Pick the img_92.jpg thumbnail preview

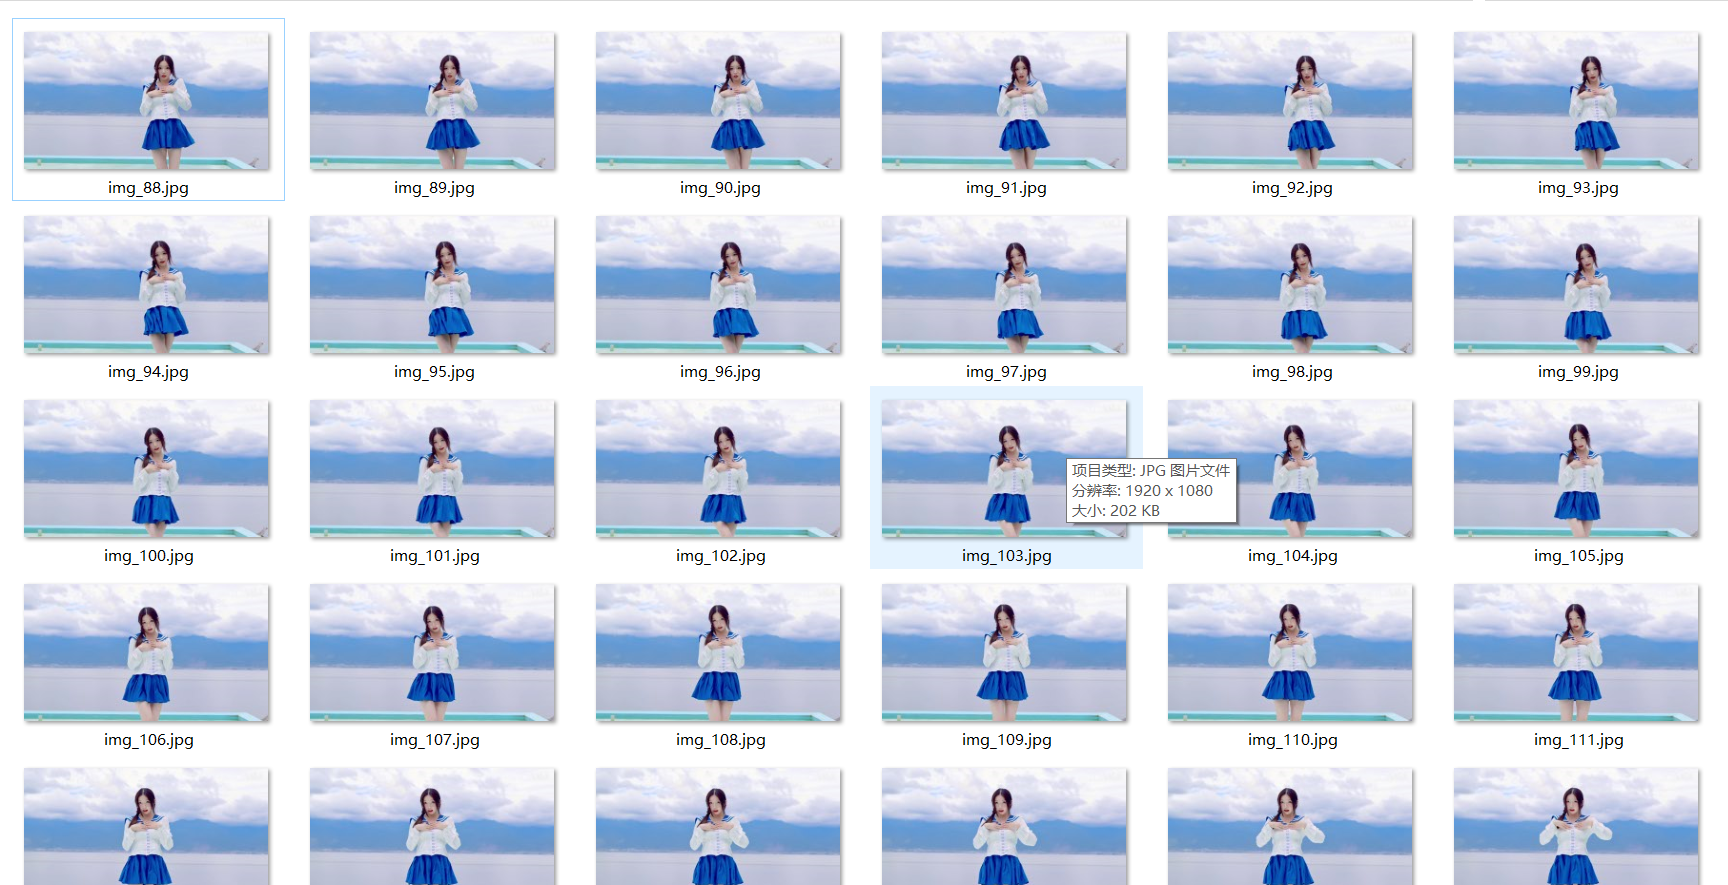[1290, 100]
